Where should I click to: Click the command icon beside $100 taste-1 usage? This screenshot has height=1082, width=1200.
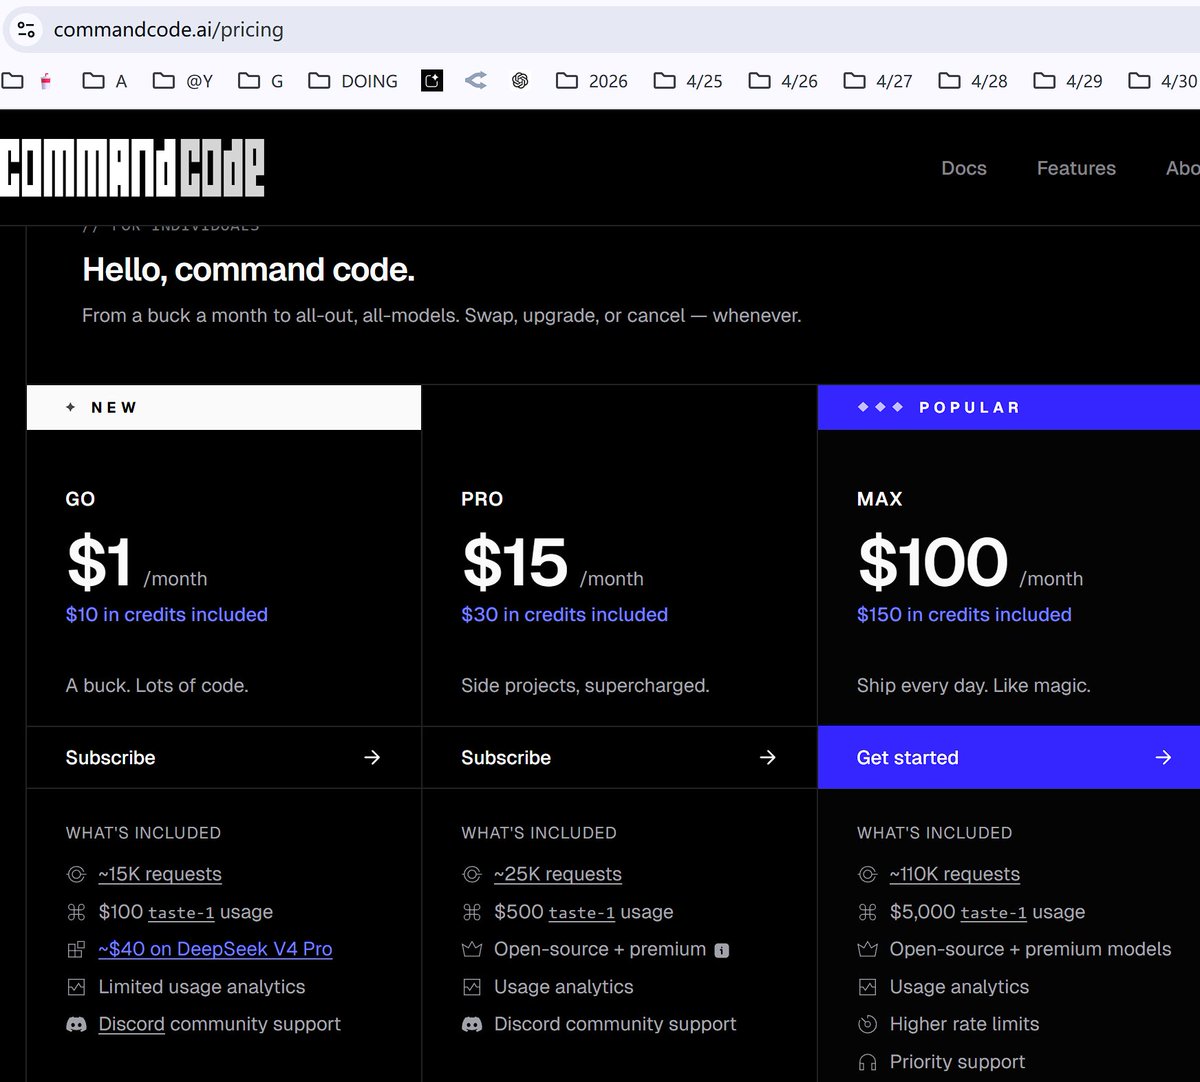coord(76,912)
